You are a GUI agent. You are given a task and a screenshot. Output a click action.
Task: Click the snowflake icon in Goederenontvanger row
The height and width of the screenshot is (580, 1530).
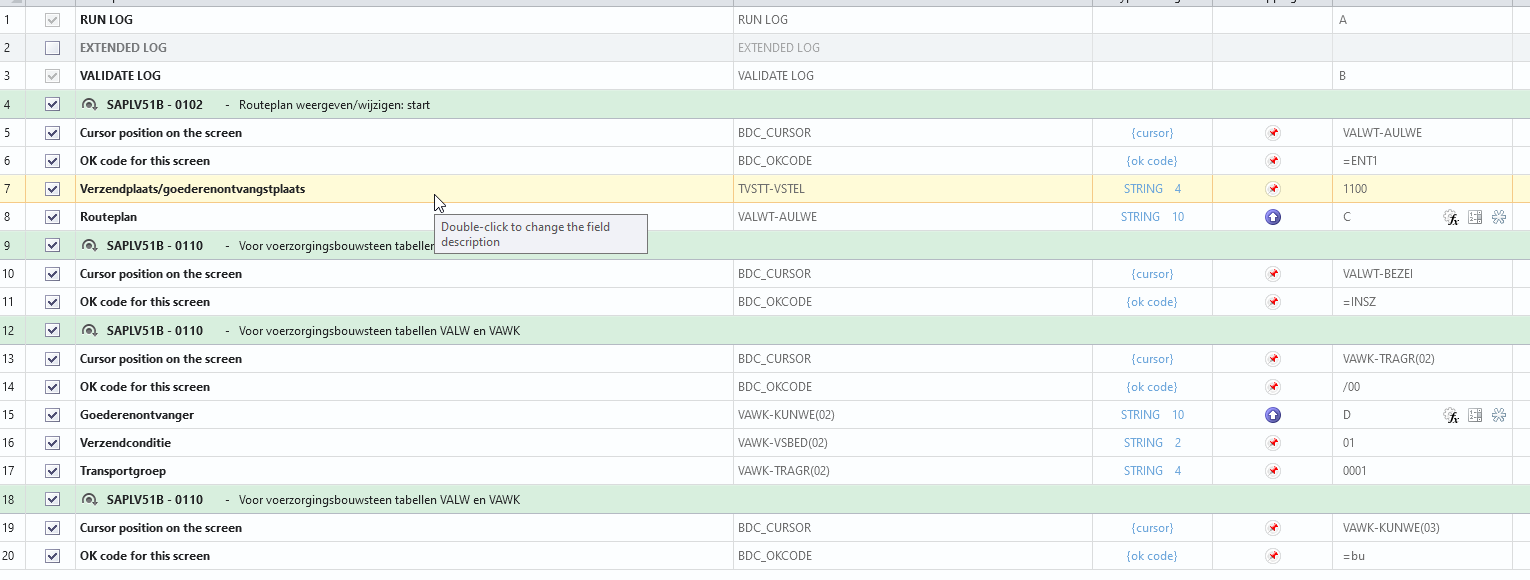(x=1499, y=415)
